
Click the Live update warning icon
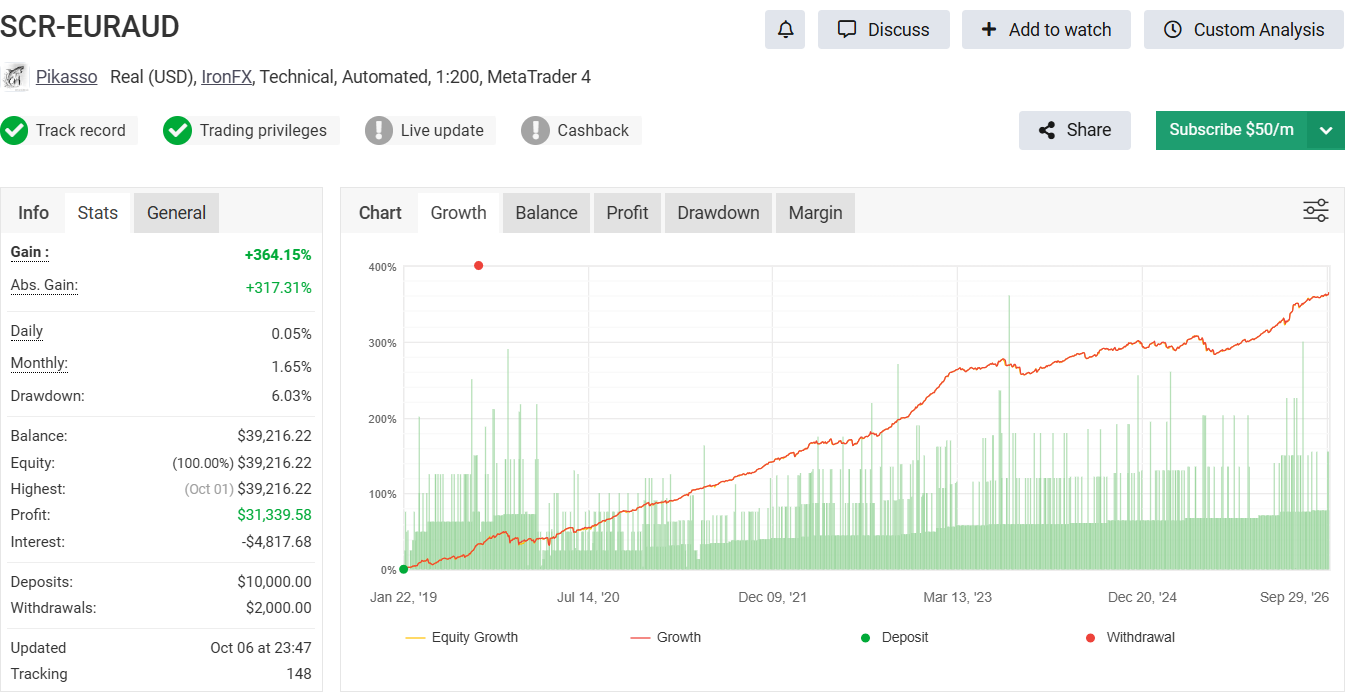click(379, 130)
